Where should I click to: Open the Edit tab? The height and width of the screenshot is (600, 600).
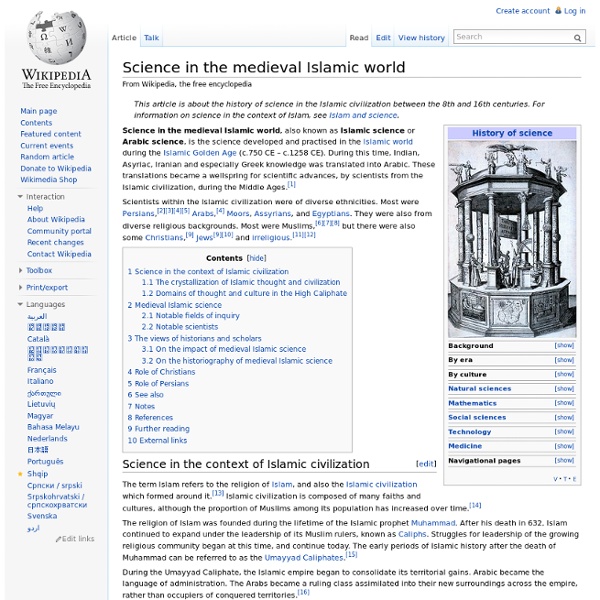[383, 38]
